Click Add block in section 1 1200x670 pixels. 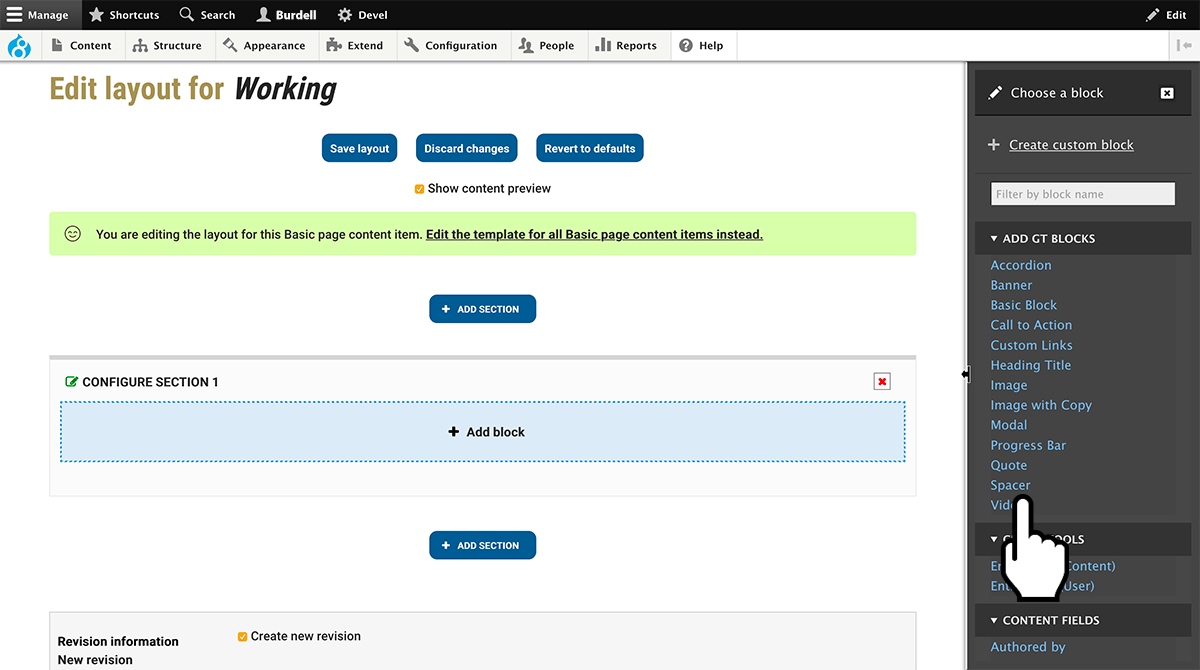483,432
